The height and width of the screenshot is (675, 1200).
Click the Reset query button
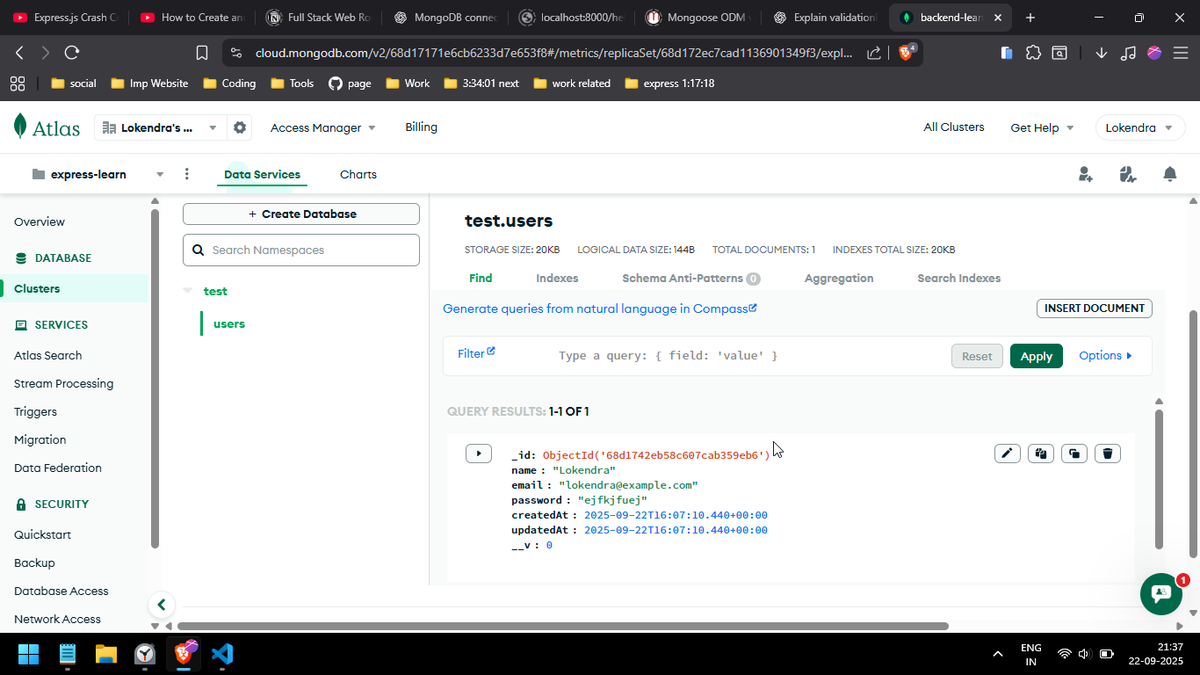point(976,356)
